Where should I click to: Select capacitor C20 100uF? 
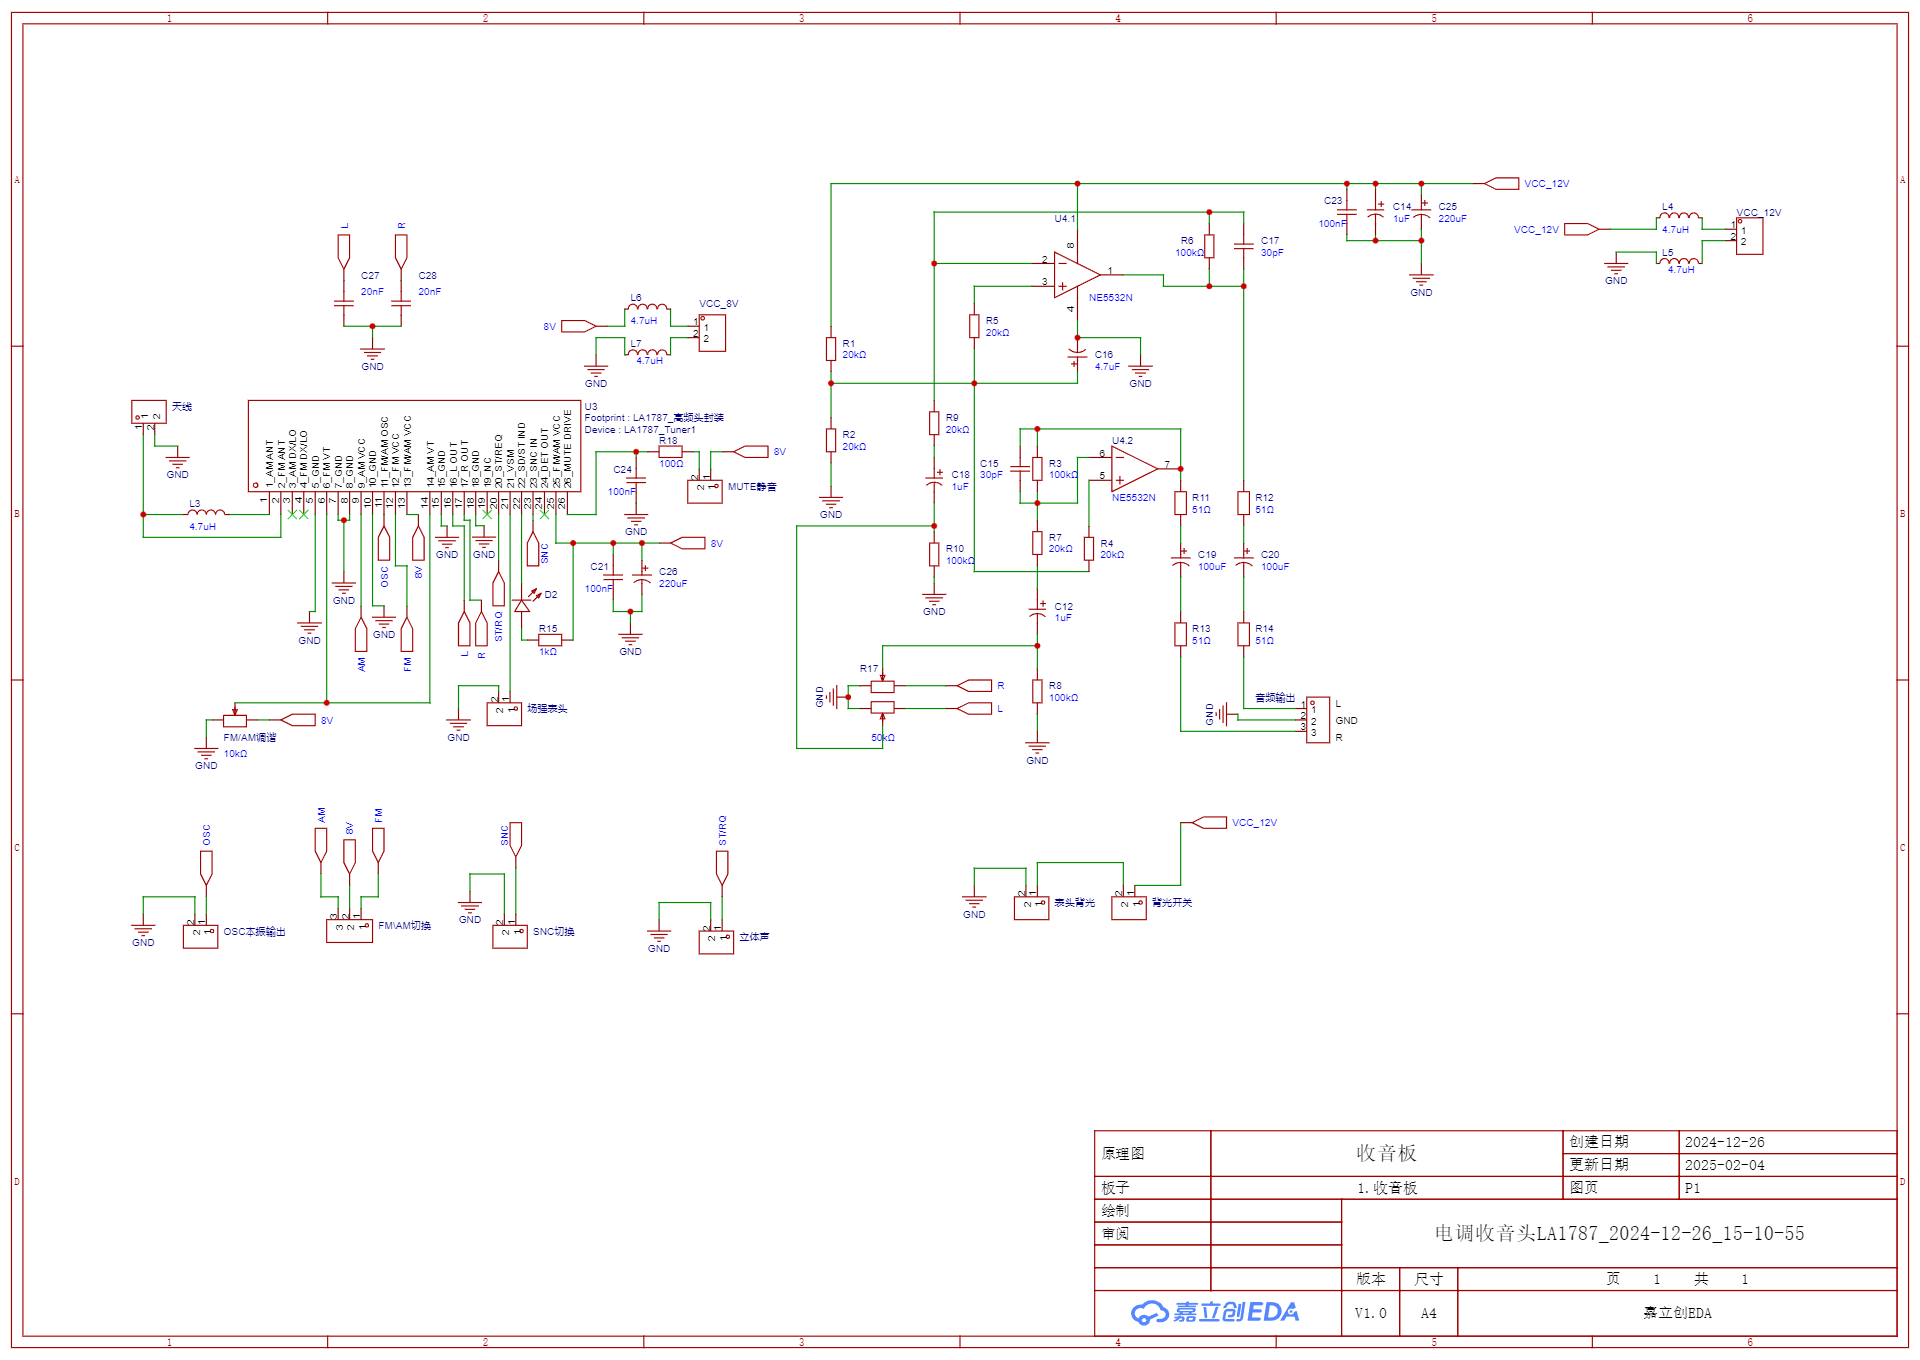coord(1244,560)
